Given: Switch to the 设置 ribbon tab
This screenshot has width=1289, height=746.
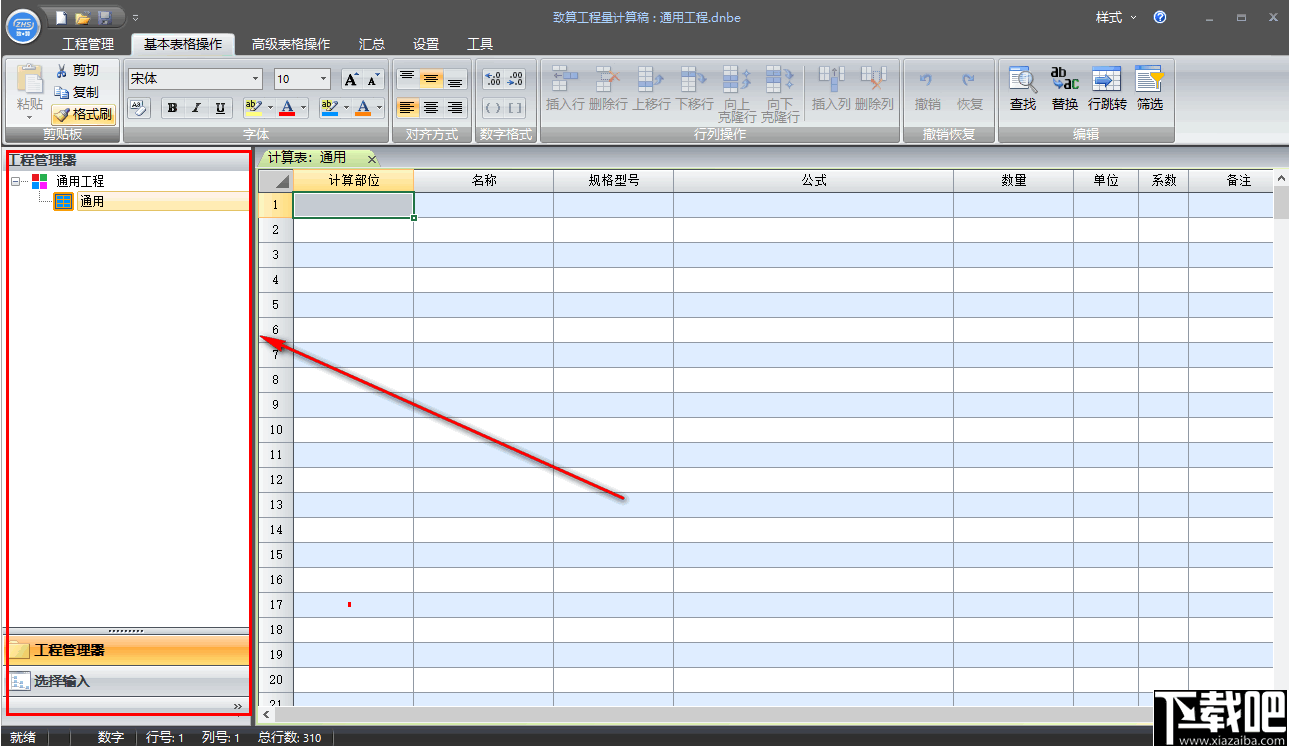Looking at the screenshot, I should coord(426,44).
